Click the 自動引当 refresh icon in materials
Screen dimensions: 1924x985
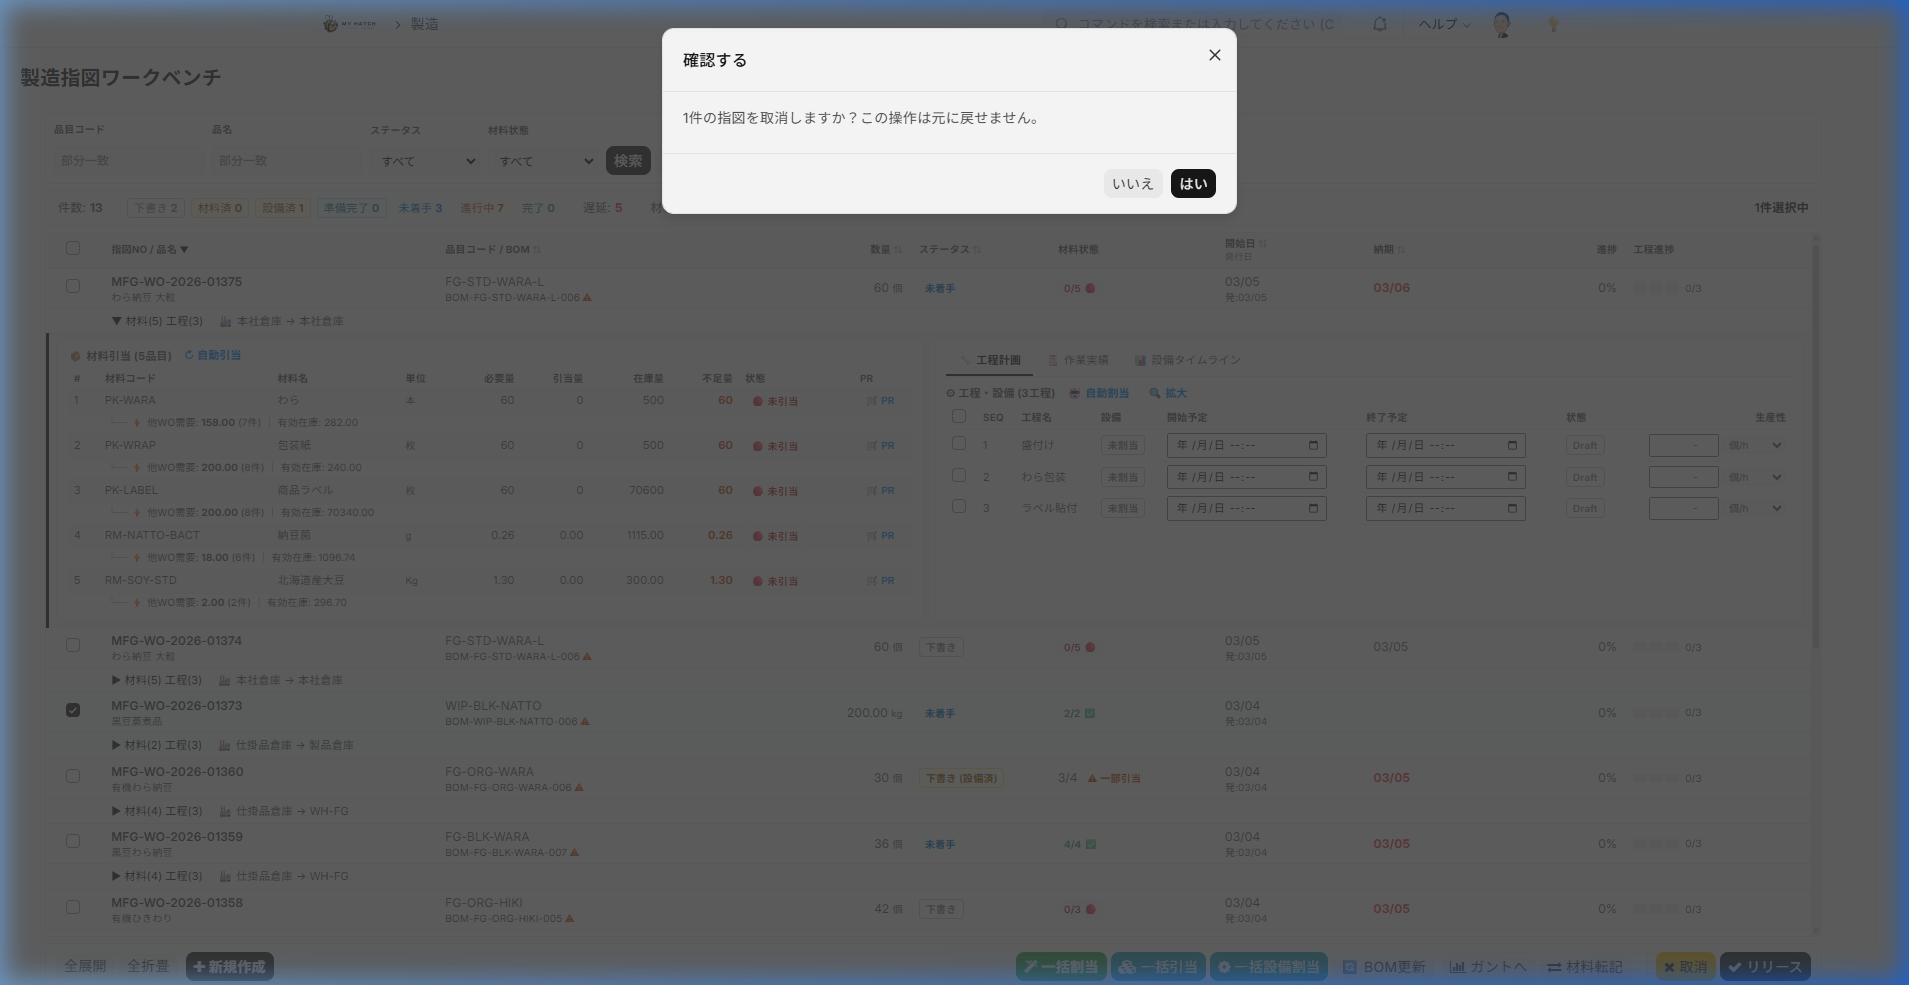pos(189,355)
